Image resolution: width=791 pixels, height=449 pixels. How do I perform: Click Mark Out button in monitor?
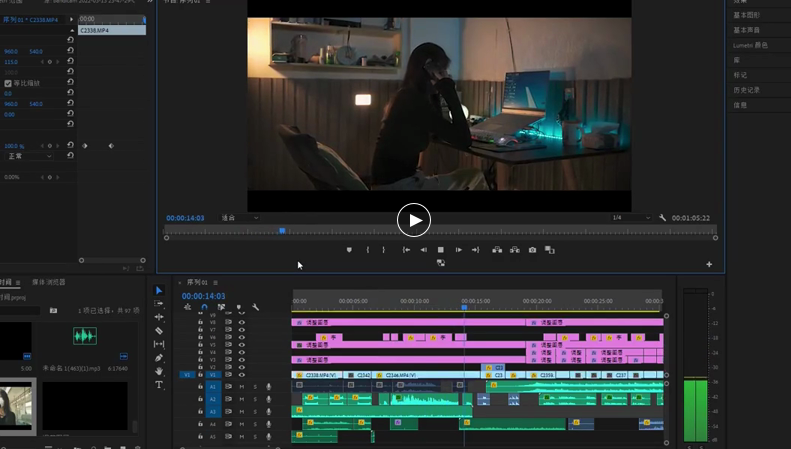point(383,250)
